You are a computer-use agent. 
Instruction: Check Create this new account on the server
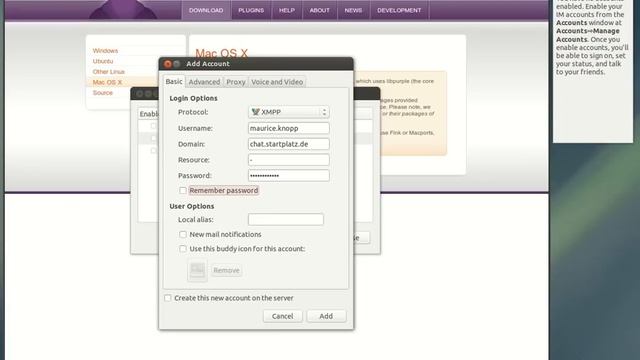(x=168, y=298)
